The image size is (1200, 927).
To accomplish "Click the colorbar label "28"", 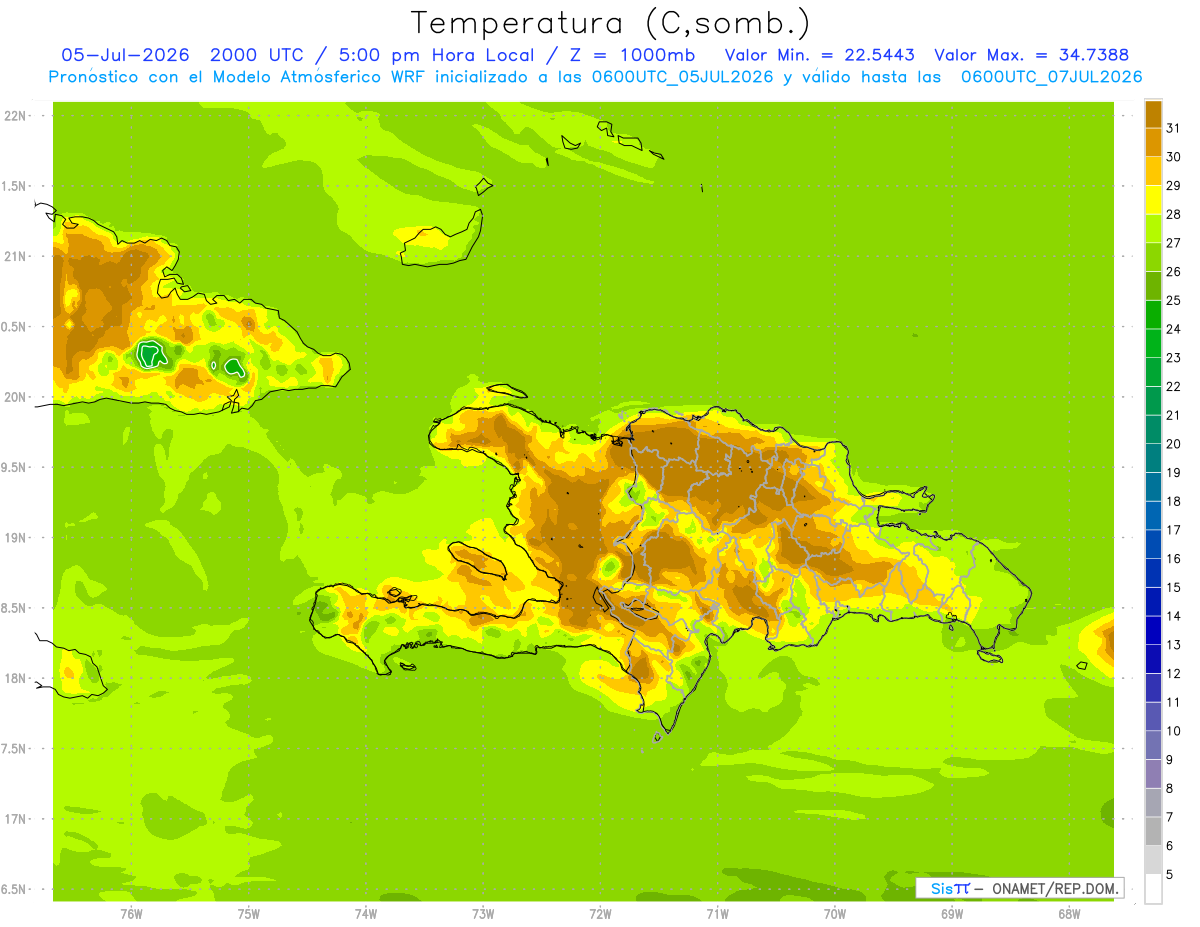I will [1173, 214].
